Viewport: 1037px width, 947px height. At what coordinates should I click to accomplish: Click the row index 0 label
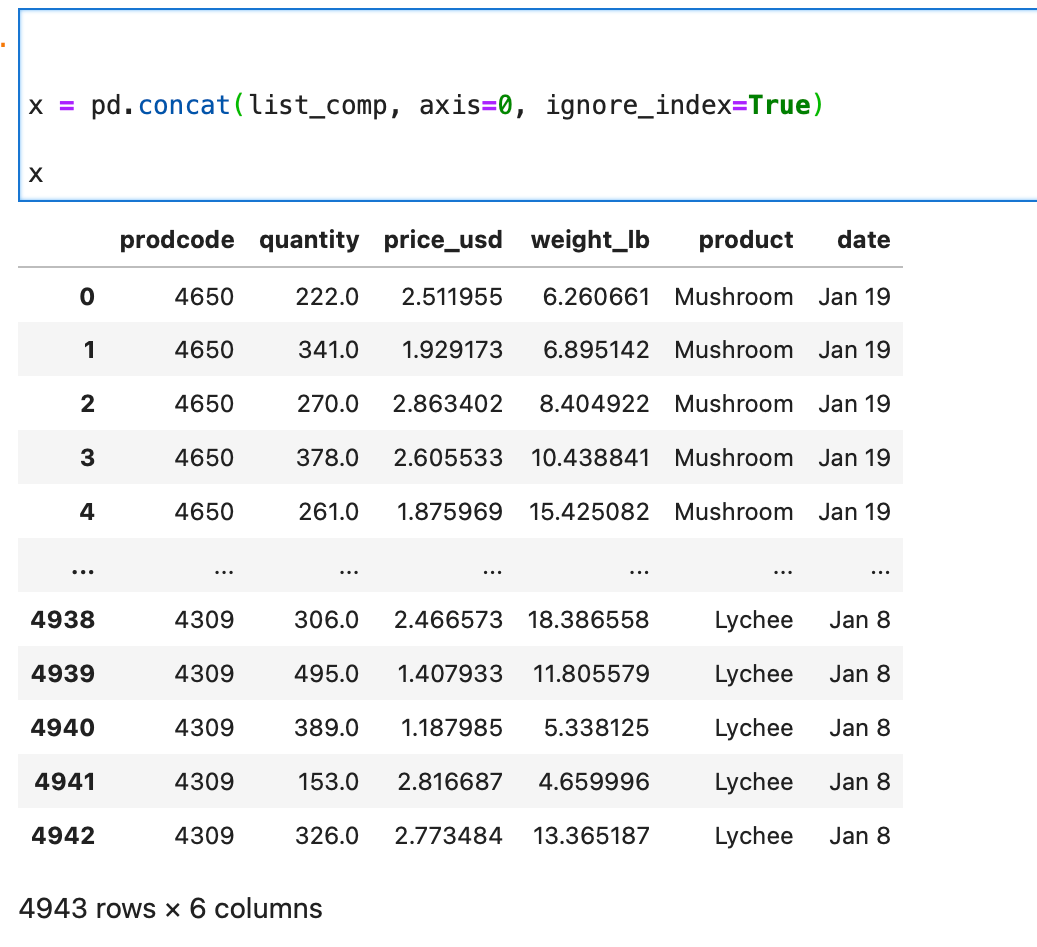pos(87,297)
